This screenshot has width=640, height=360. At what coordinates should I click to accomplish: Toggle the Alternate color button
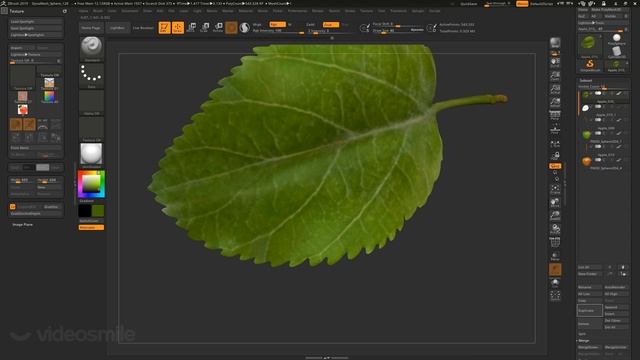(91, 227)
